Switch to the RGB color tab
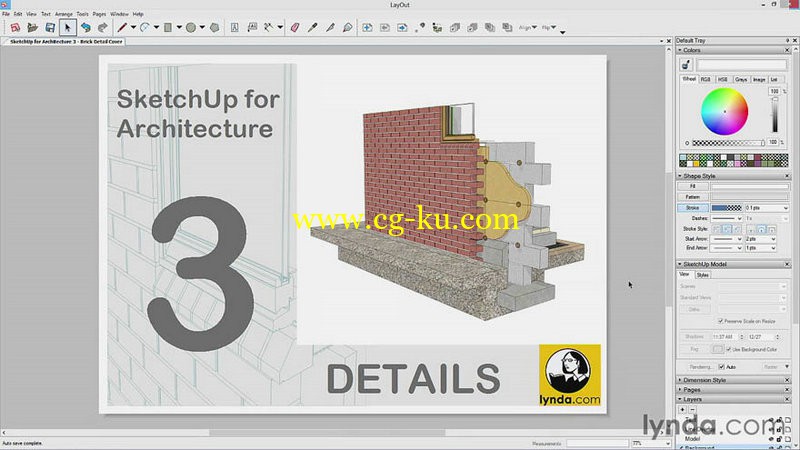Viewport: 800px width, 450px height. [706, 80]
